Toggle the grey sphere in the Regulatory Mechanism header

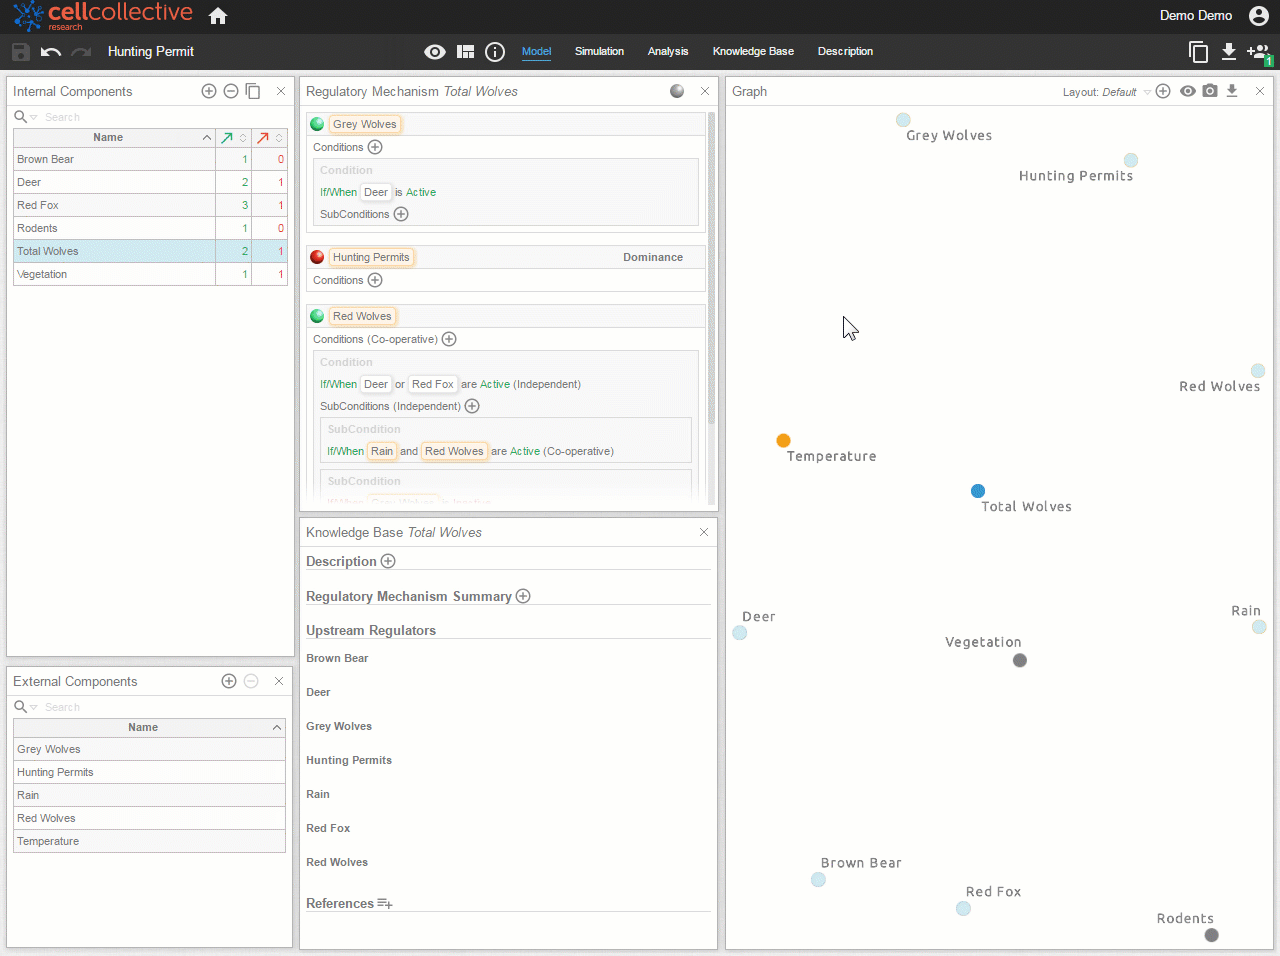[x=677, y=91]
